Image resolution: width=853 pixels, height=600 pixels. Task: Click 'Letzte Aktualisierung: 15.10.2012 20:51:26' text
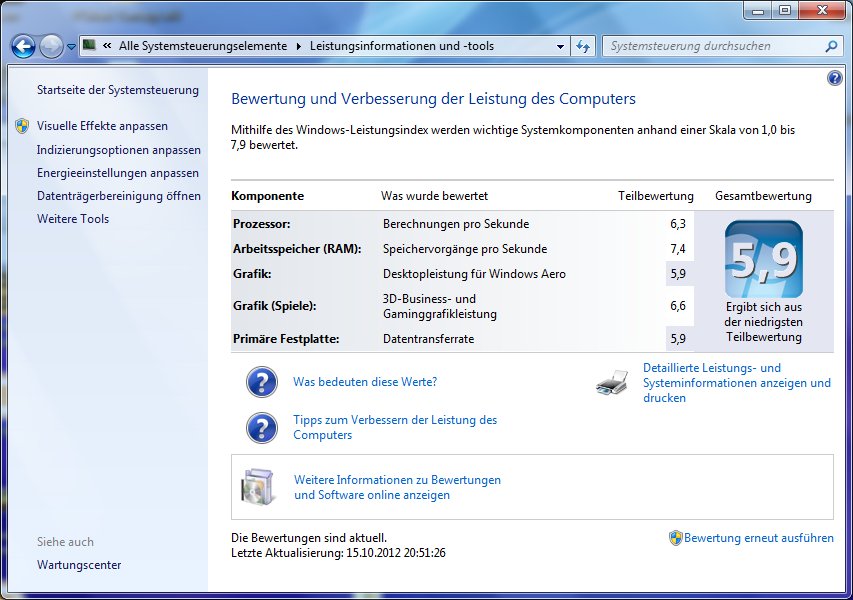coord(338,553)
